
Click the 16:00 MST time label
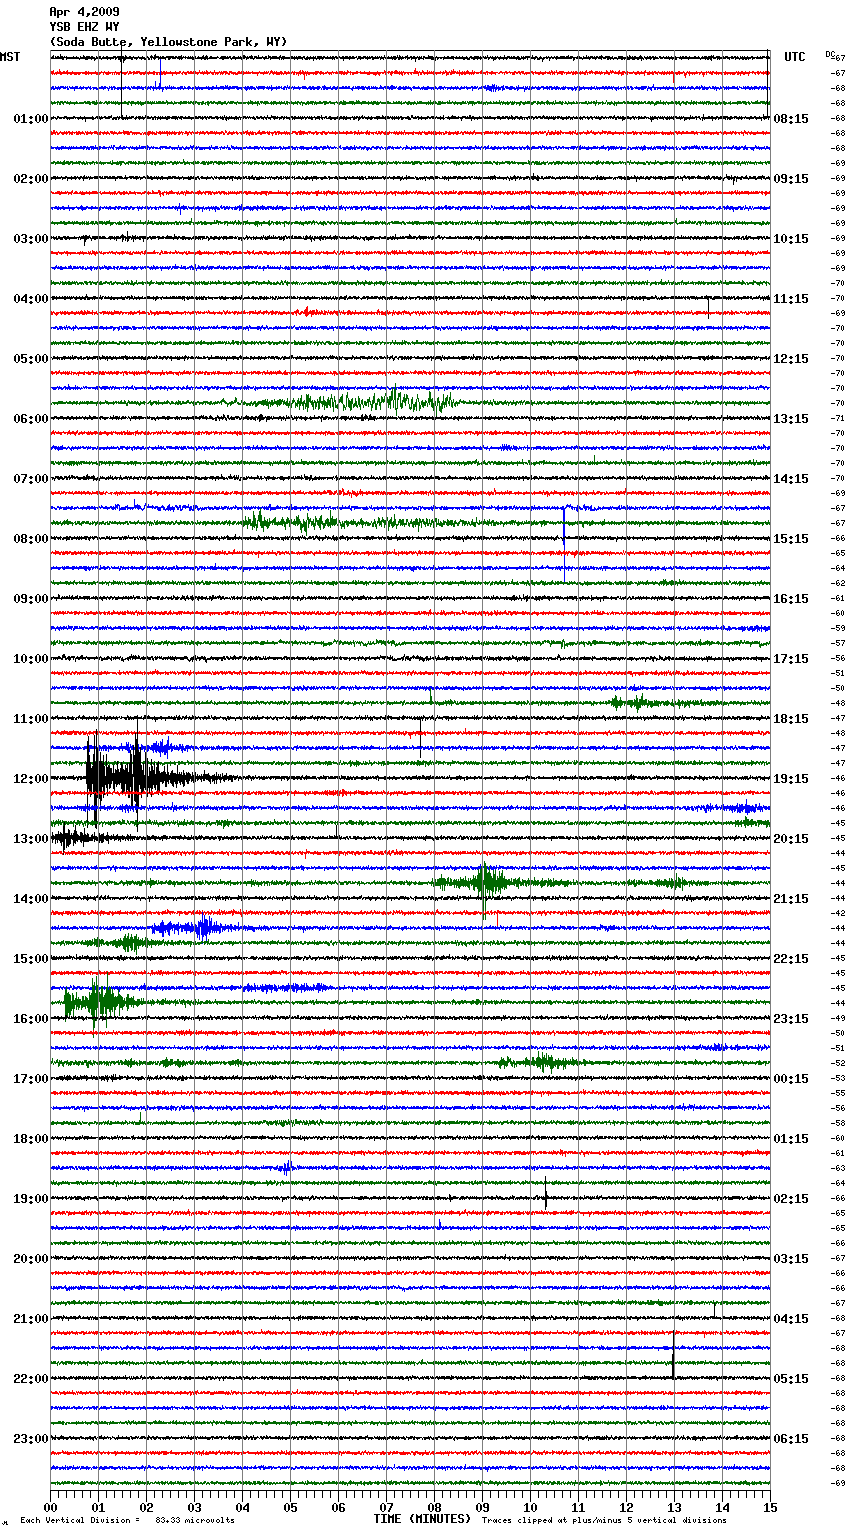click(30, 1019)
